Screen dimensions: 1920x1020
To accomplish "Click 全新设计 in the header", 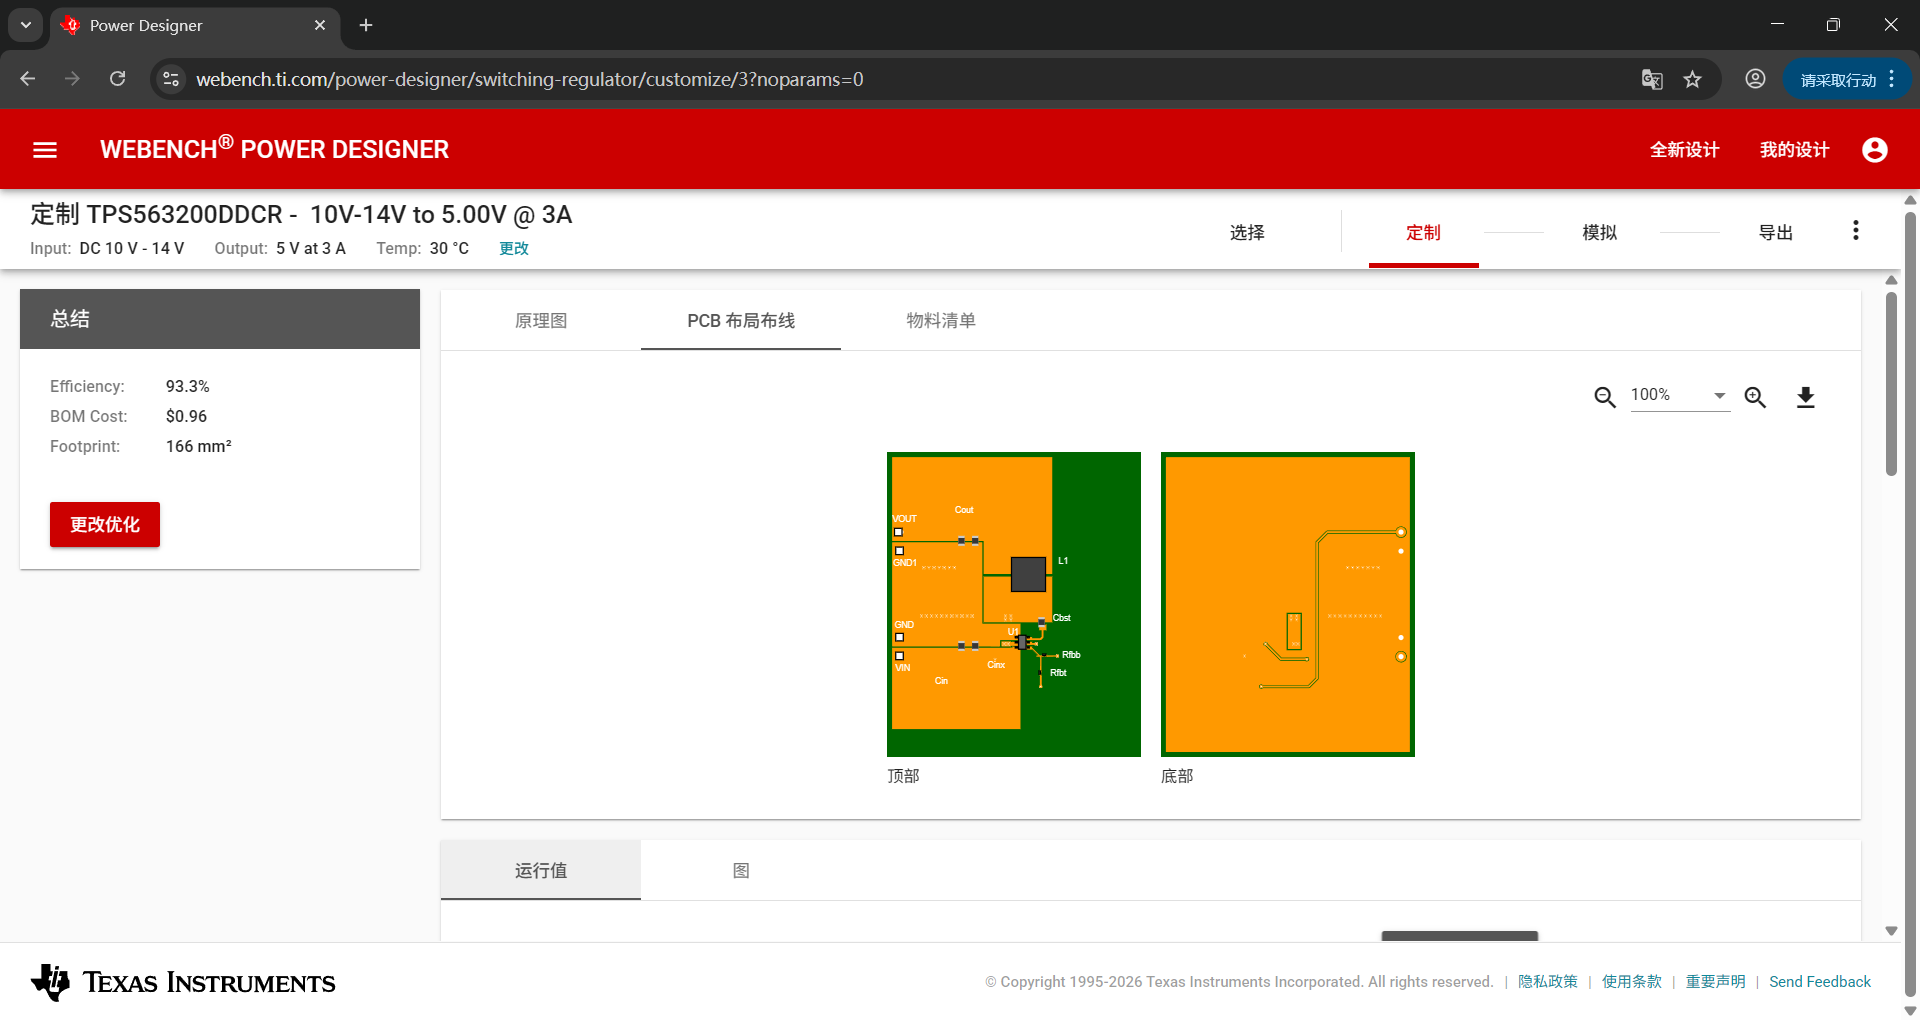I will coord(1684,150).
